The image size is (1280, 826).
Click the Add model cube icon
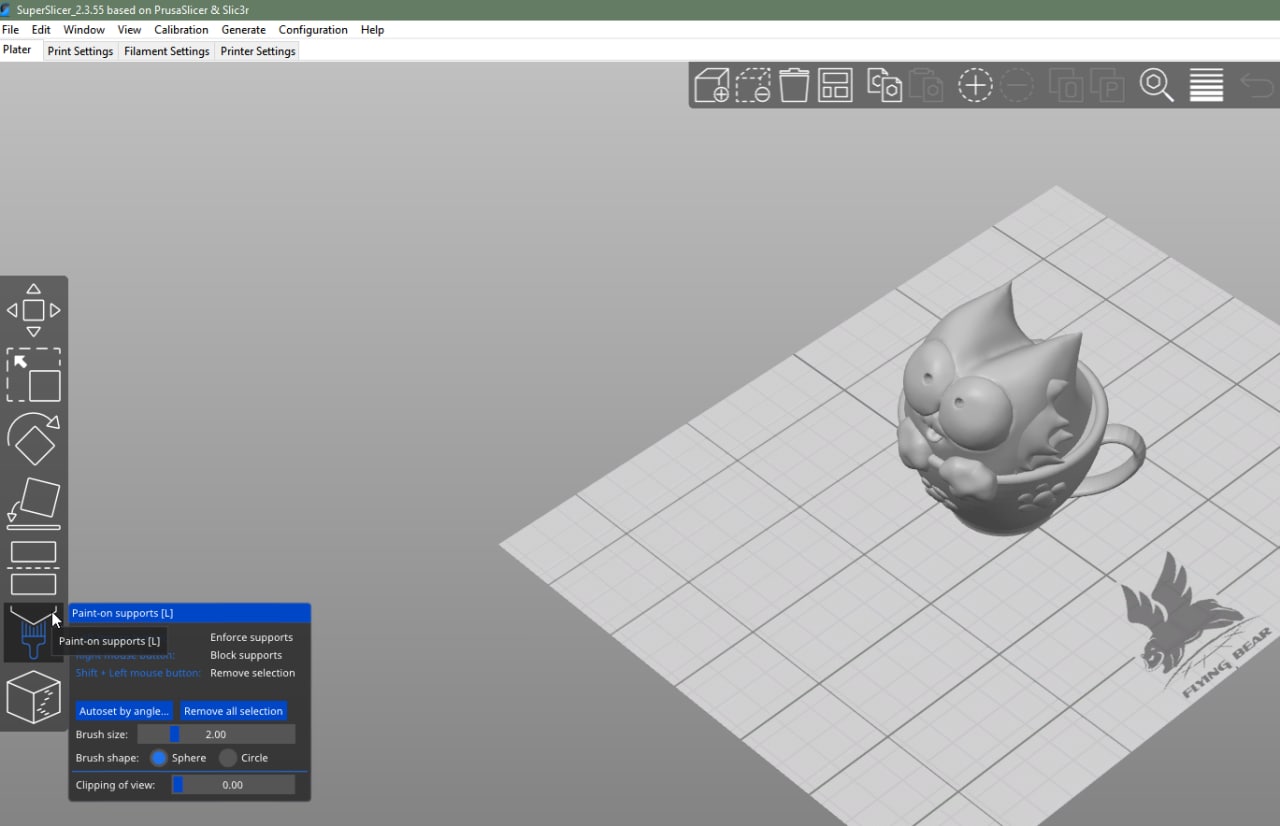(712, 85)
